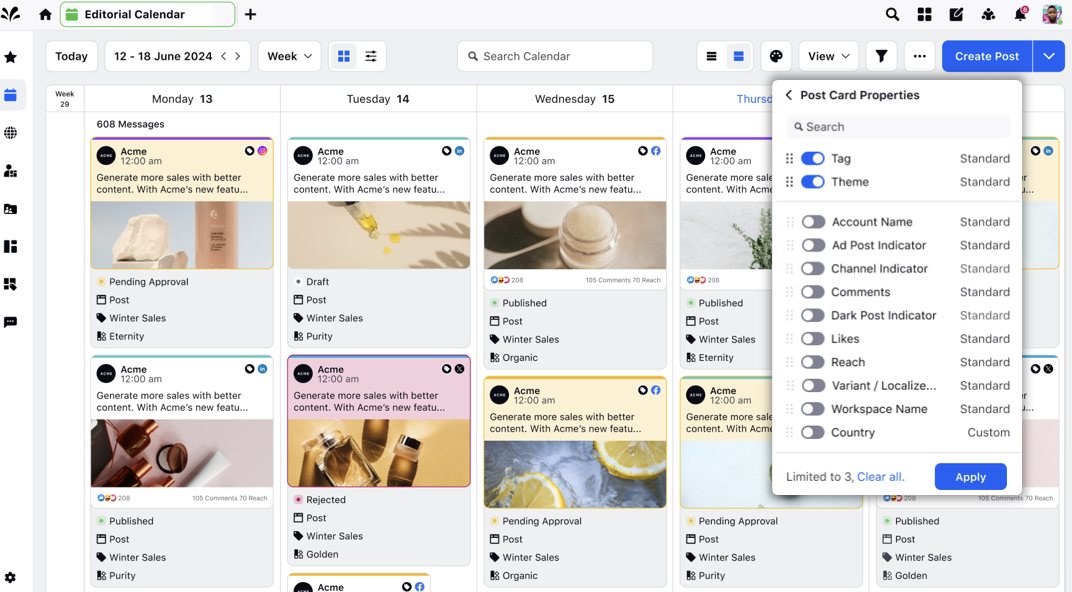
Task: Disable the Theme toggle
Action: click(813, 182)
